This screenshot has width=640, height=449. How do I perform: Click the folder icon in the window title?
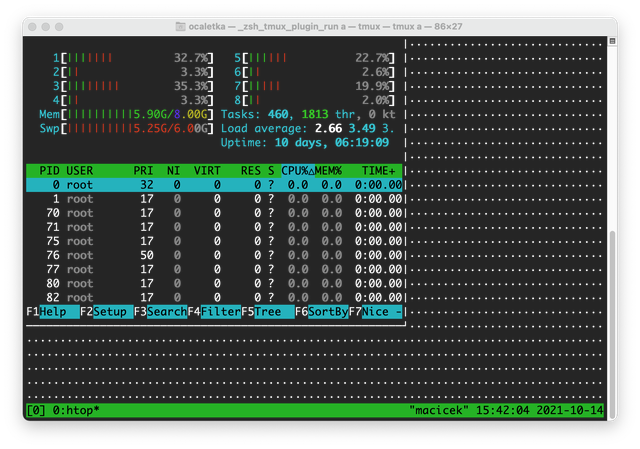pos(180,27)
